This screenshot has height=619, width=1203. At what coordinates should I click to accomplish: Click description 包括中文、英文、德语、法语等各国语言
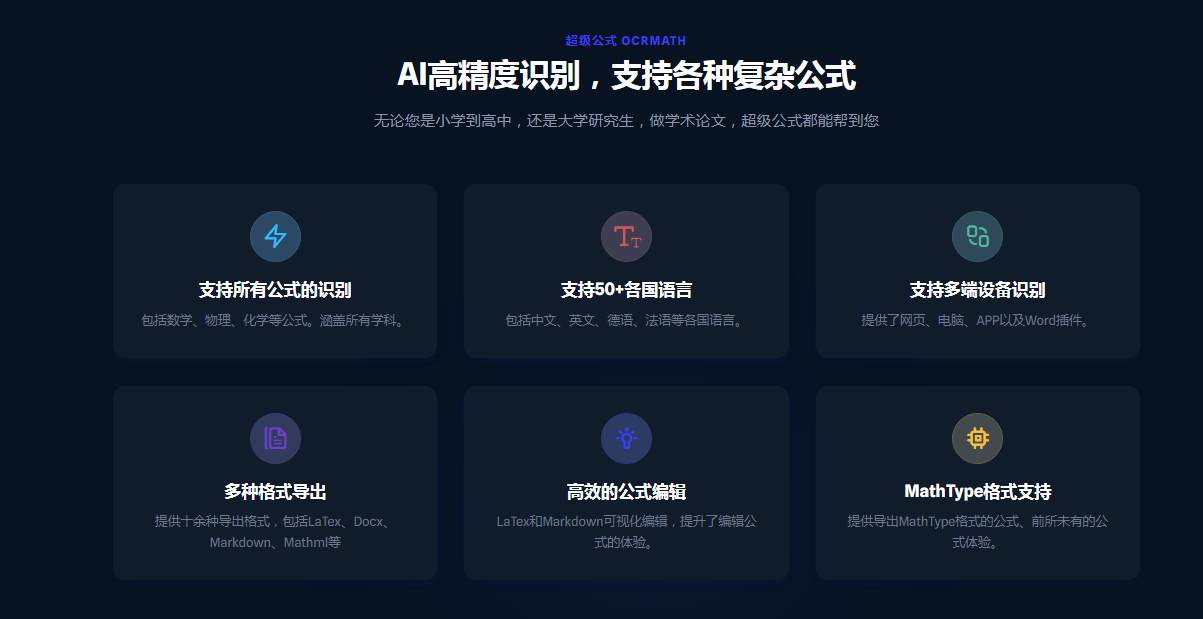(626, 321)
